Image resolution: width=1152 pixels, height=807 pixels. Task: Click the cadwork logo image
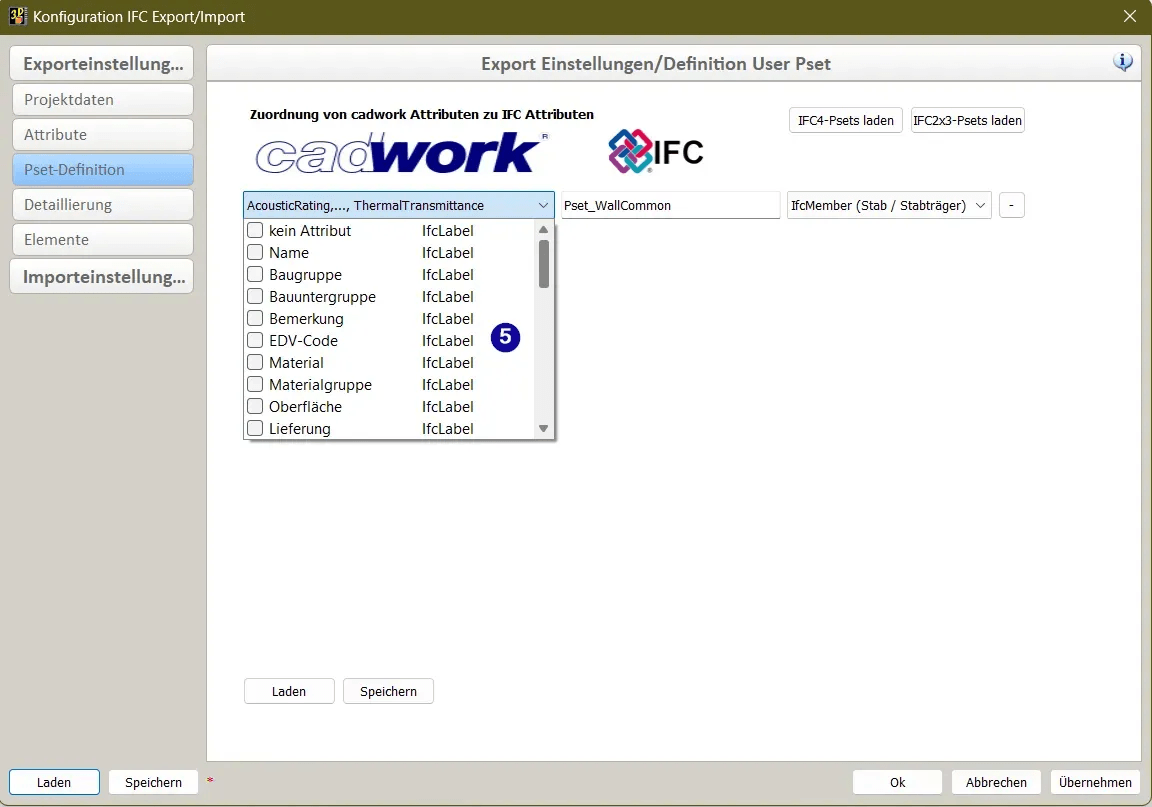click(x=398, y=153)
